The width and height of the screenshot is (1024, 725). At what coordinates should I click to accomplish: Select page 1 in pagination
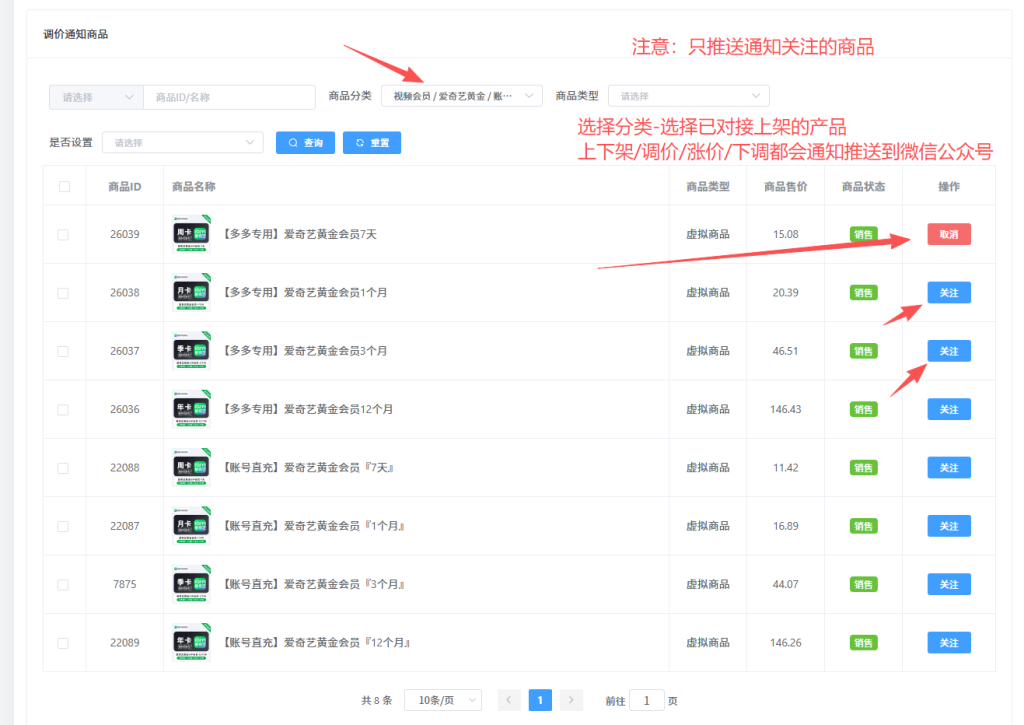point(539,700)
